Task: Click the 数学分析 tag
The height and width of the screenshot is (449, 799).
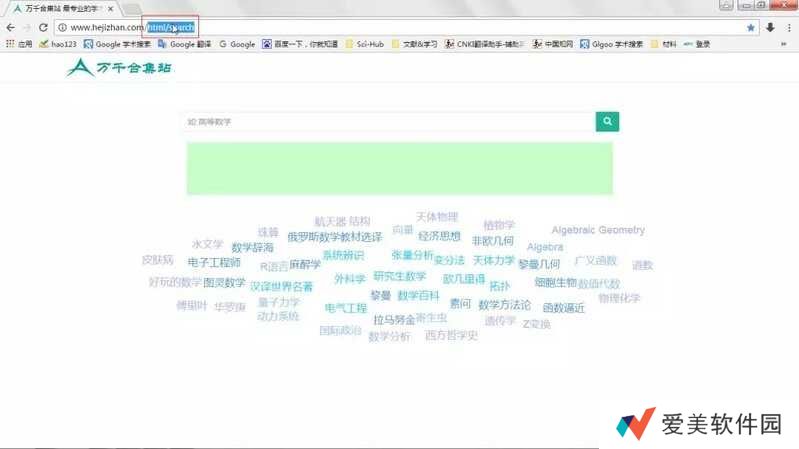Action: pos(389,336)
